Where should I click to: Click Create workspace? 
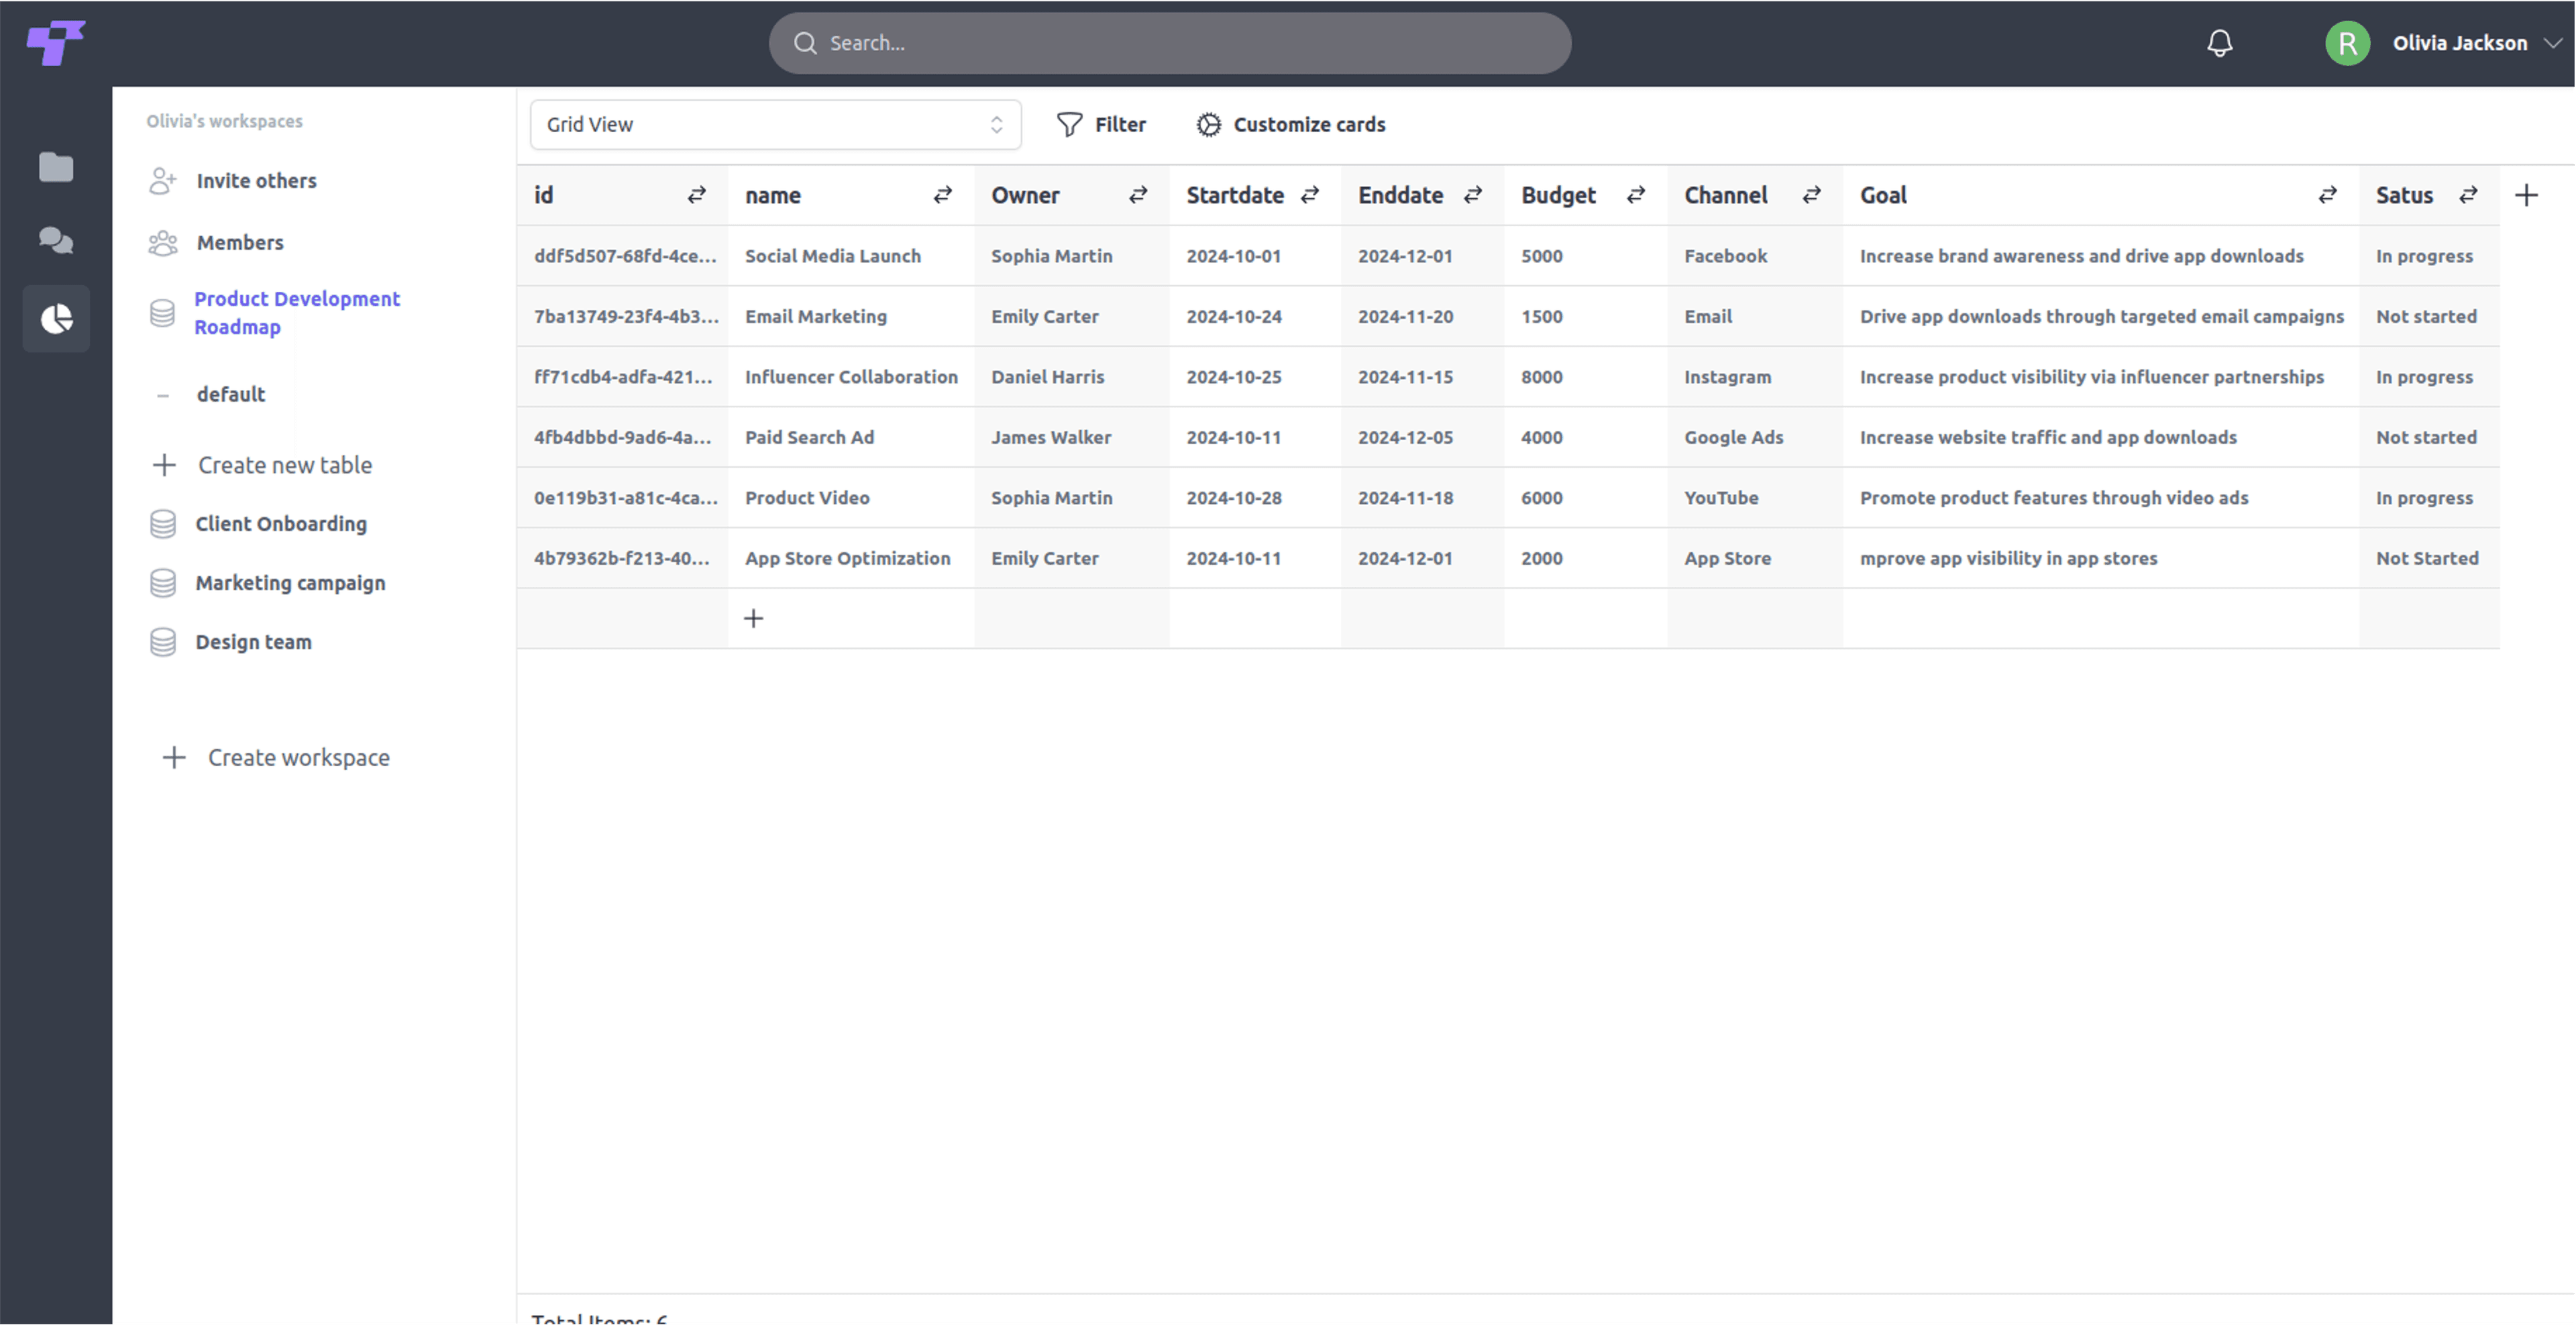click(x=297, y=757)
